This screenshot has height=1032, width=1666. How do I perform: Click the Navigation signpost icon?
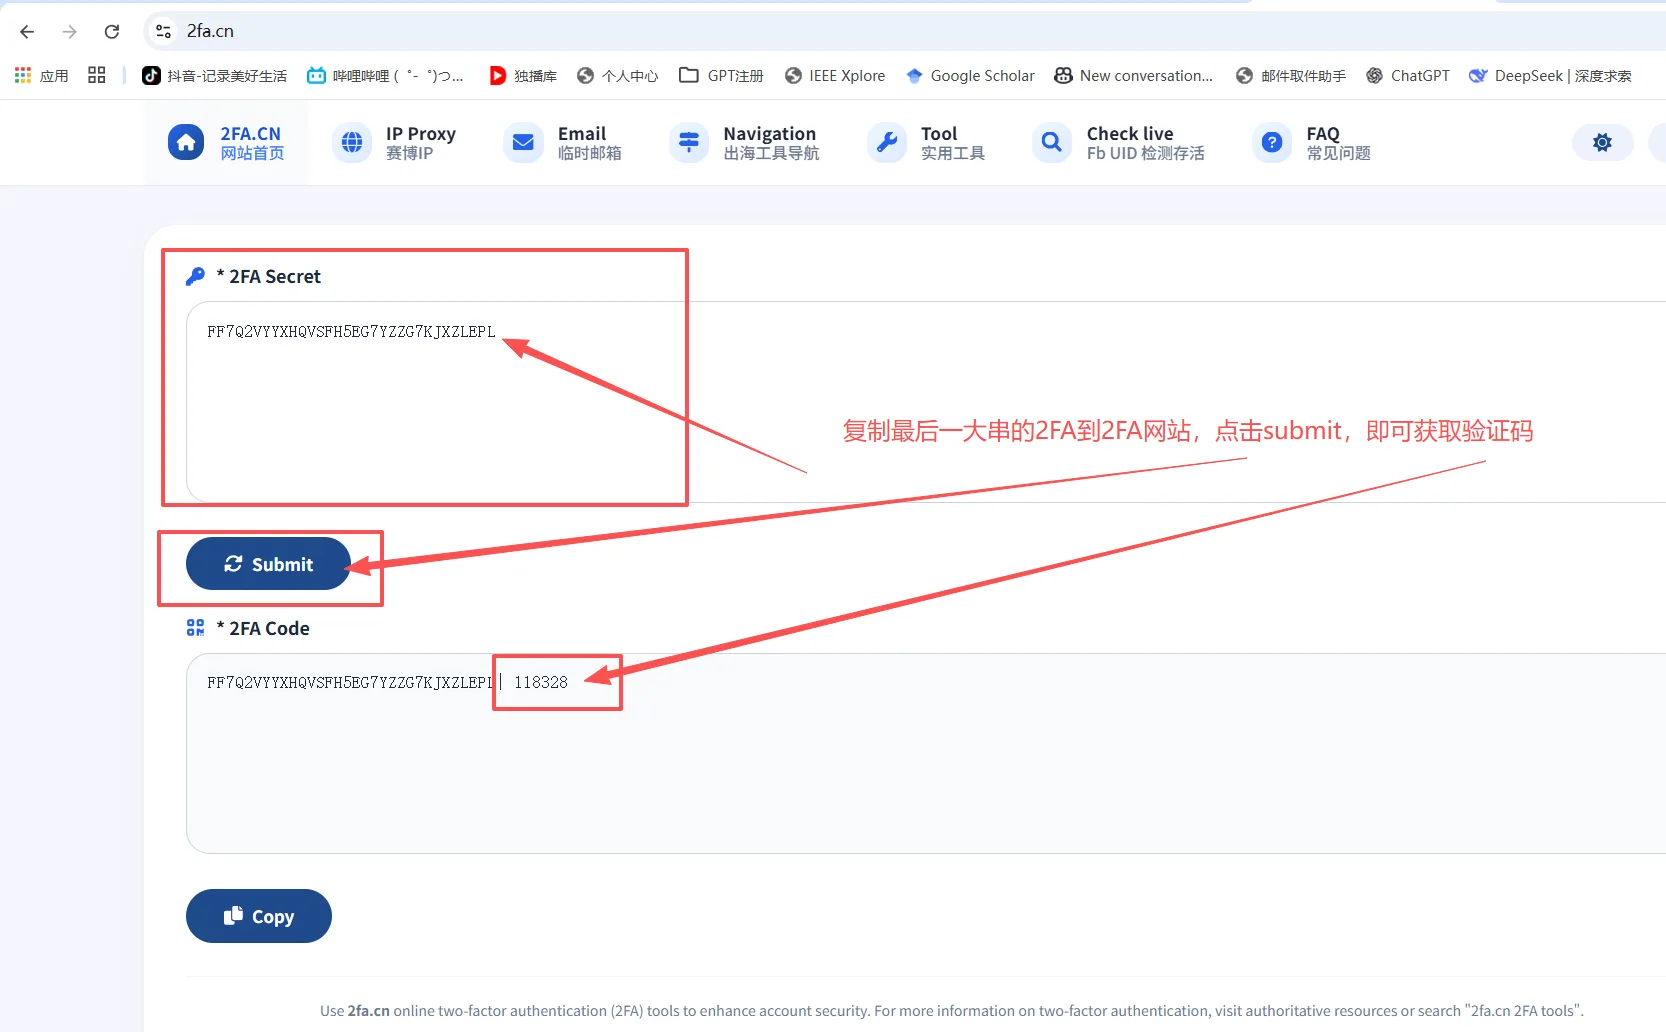click(689, 142)
